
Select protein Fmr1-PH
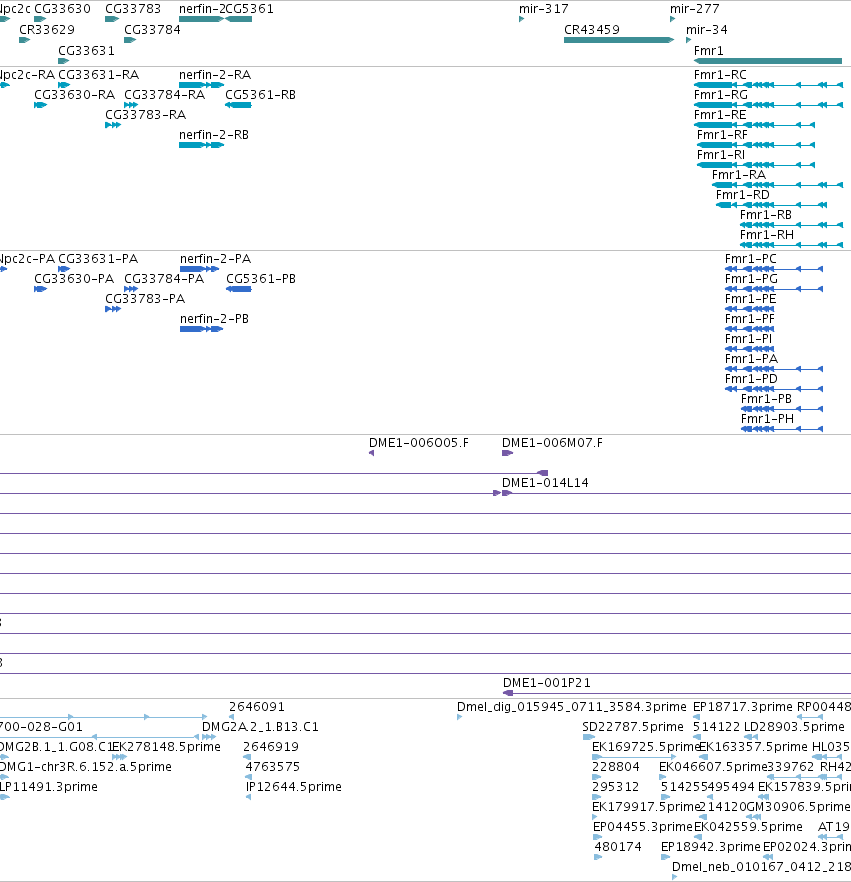[x=782, y=429]
